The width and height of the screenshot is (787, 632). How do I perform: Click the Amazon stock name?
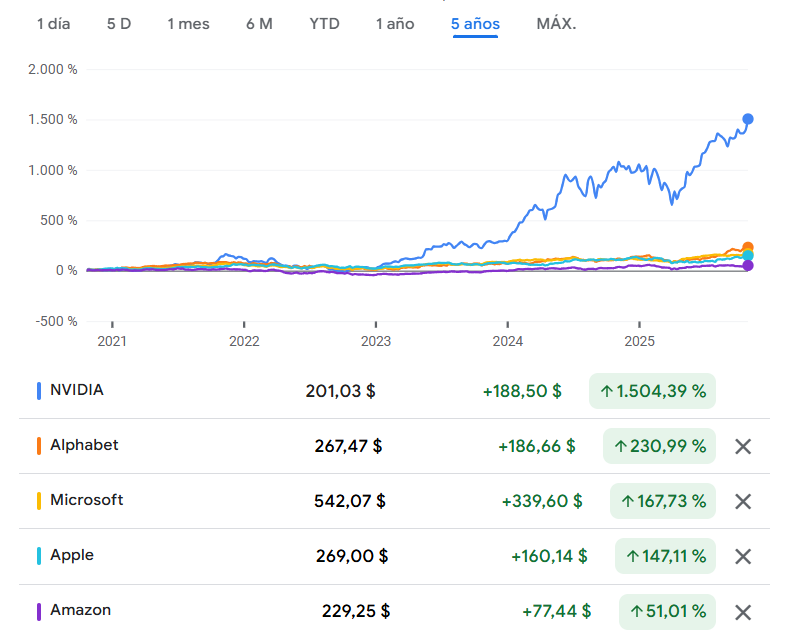click(x=80, y=610)
